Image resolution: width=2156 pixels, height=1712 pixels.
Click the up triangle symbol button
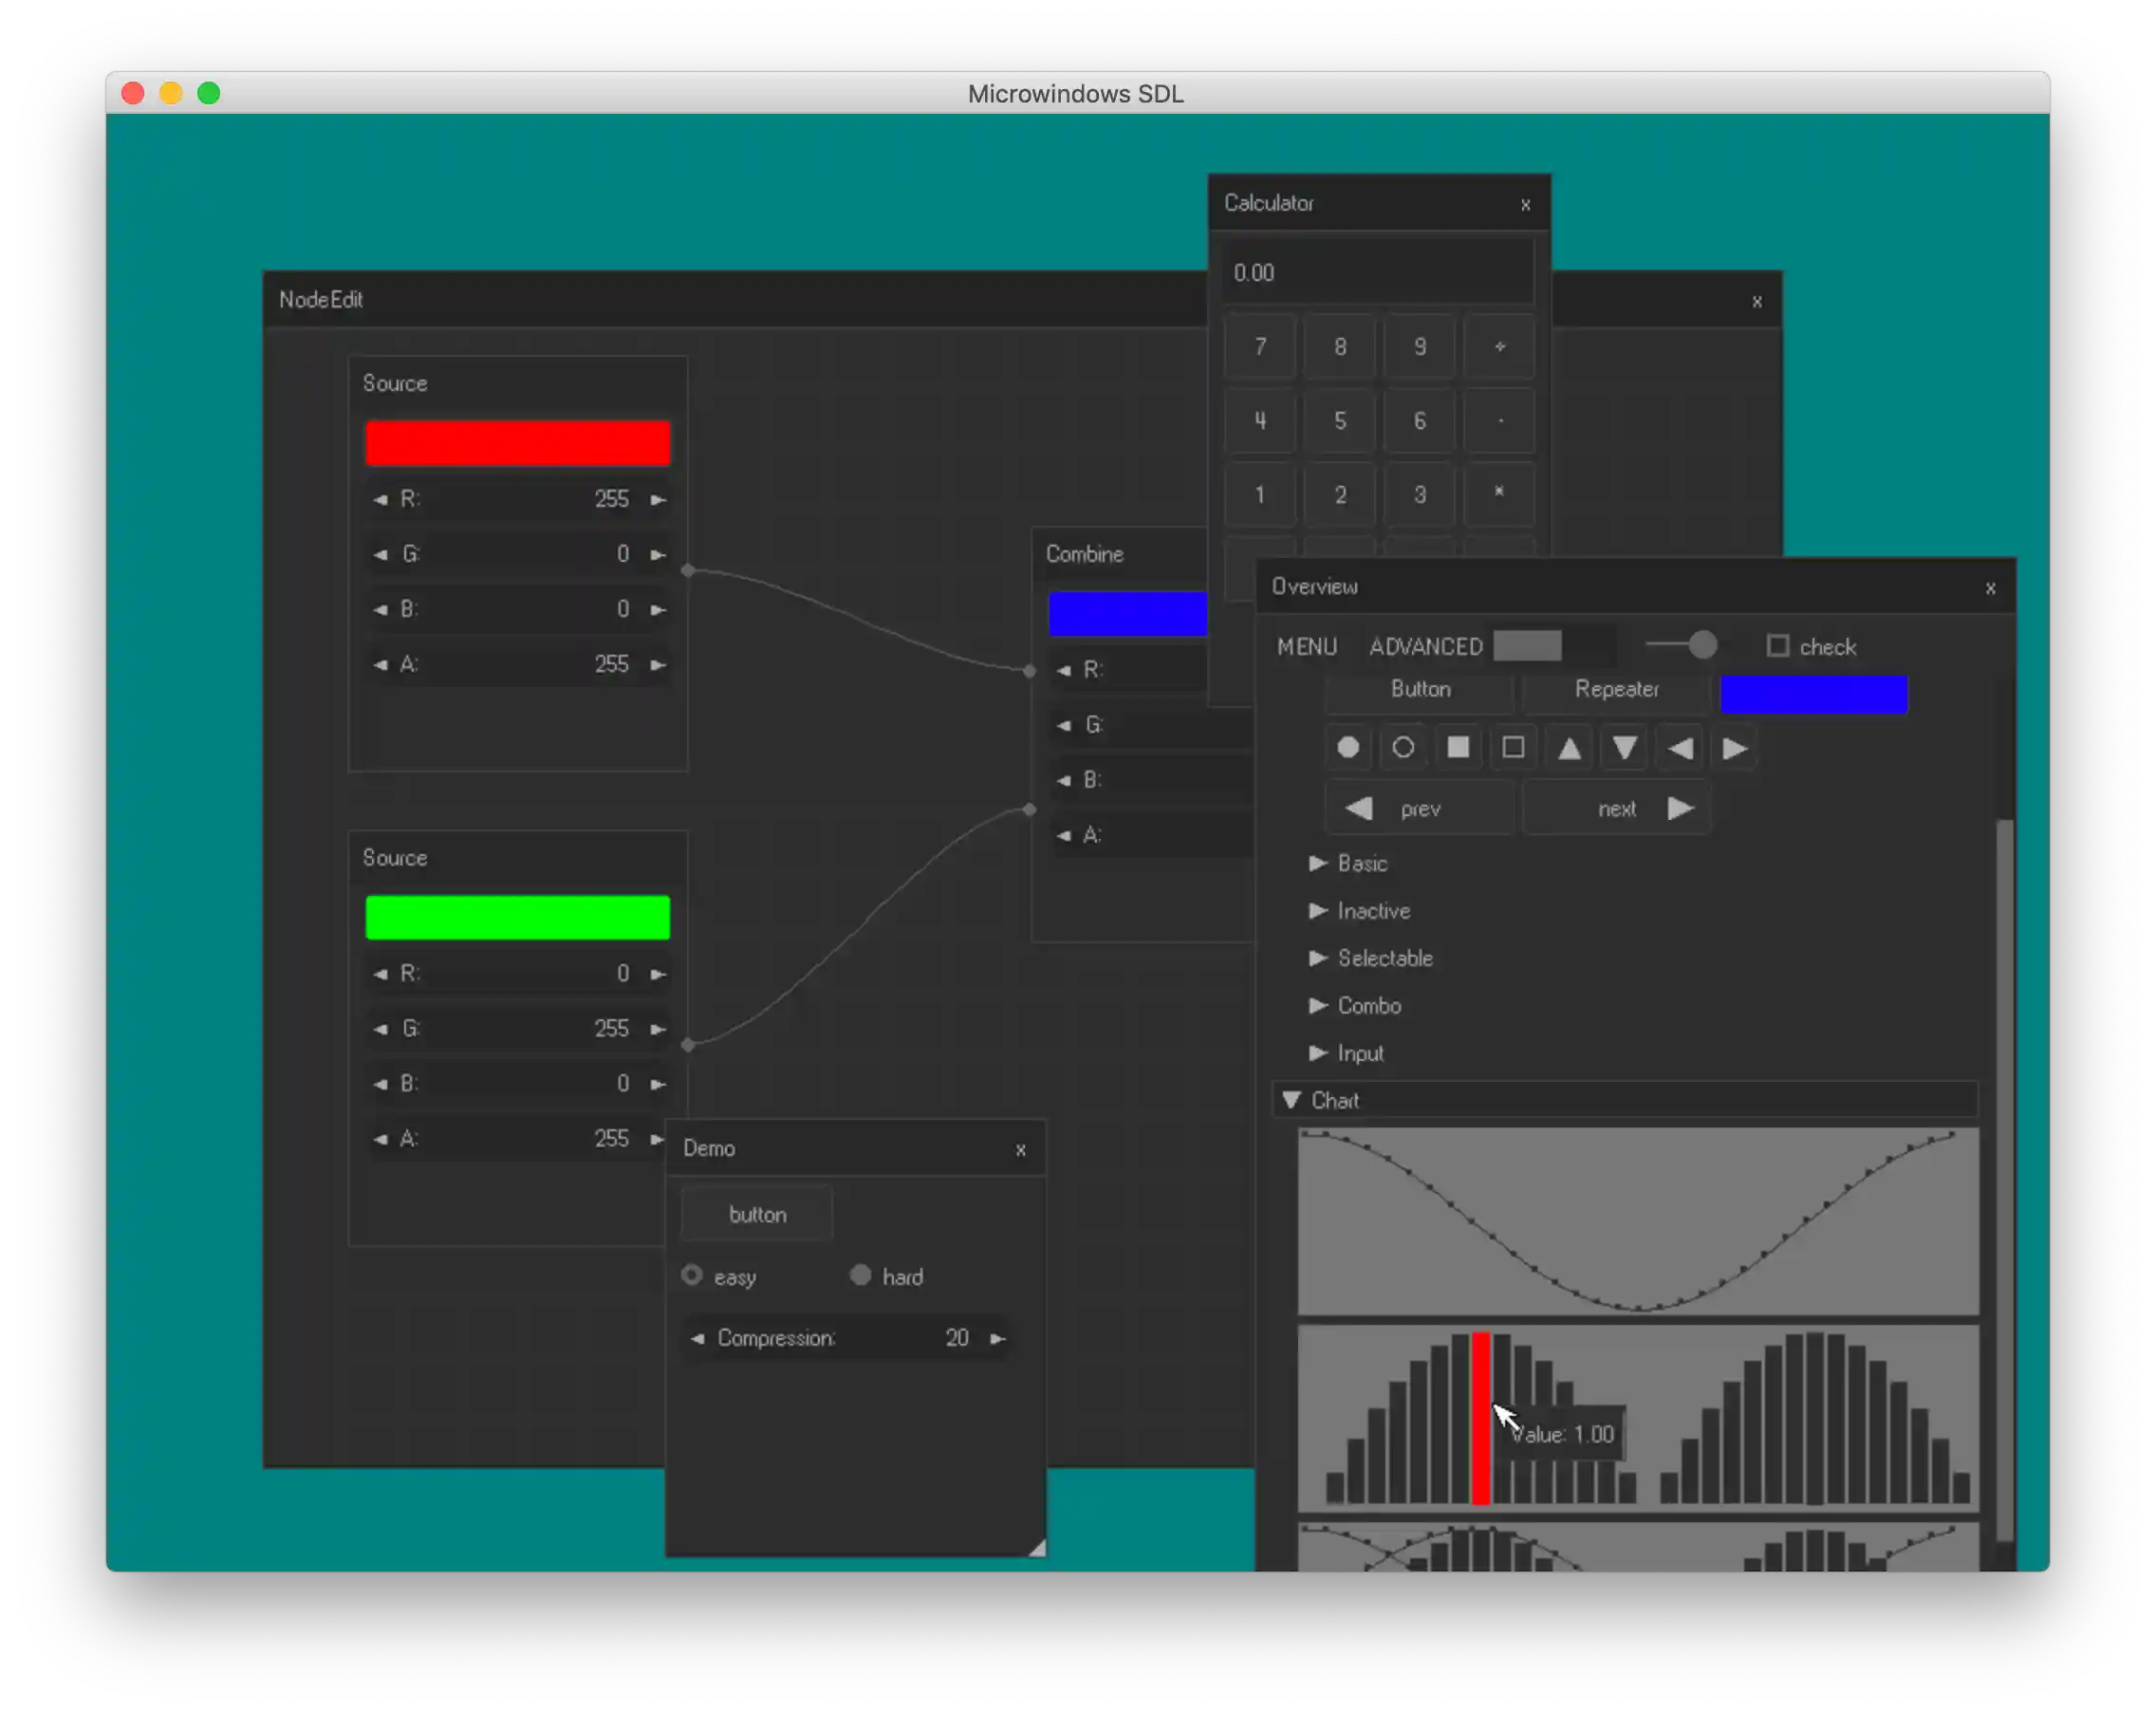coord(1569,748)
